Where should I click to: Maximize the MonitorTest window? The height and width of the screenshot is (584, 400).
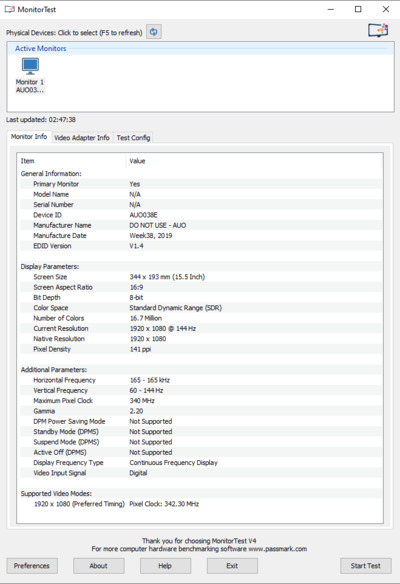pyautogui.click(x=358, y=9)
